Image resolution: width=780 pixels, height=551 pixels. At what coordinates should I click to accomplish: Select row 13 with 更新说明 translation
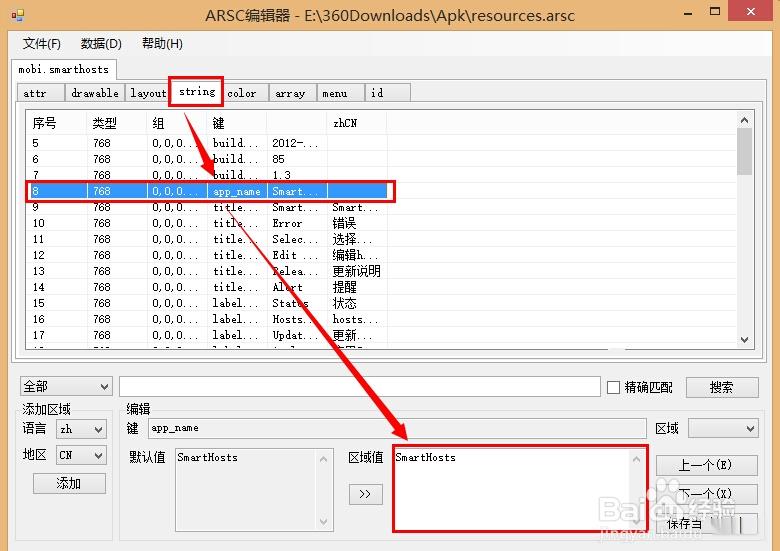coord(206,271)
